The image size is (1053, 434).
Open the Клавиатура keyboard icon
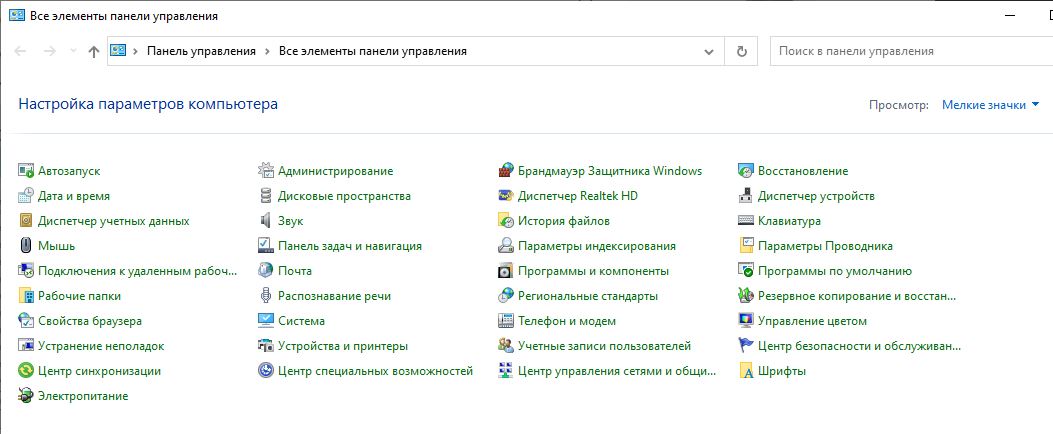(x=746, y=221)
